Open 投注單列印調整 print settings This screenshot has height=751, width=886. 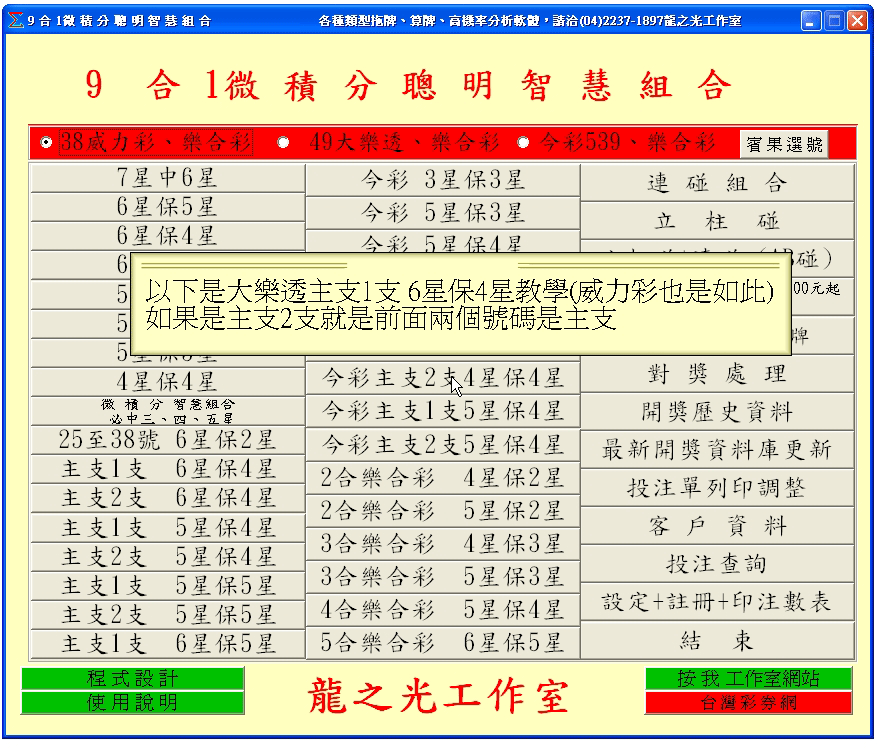tap(718, 488)
